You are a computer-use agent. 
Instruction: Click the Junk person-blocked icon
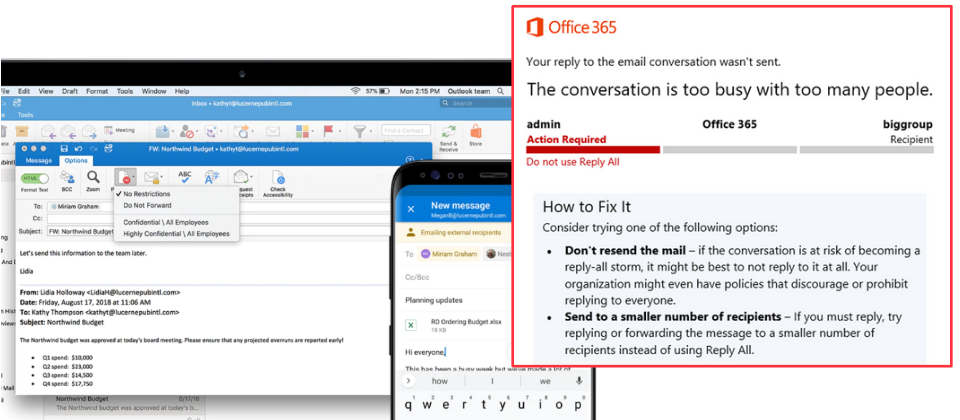(187, 132)
